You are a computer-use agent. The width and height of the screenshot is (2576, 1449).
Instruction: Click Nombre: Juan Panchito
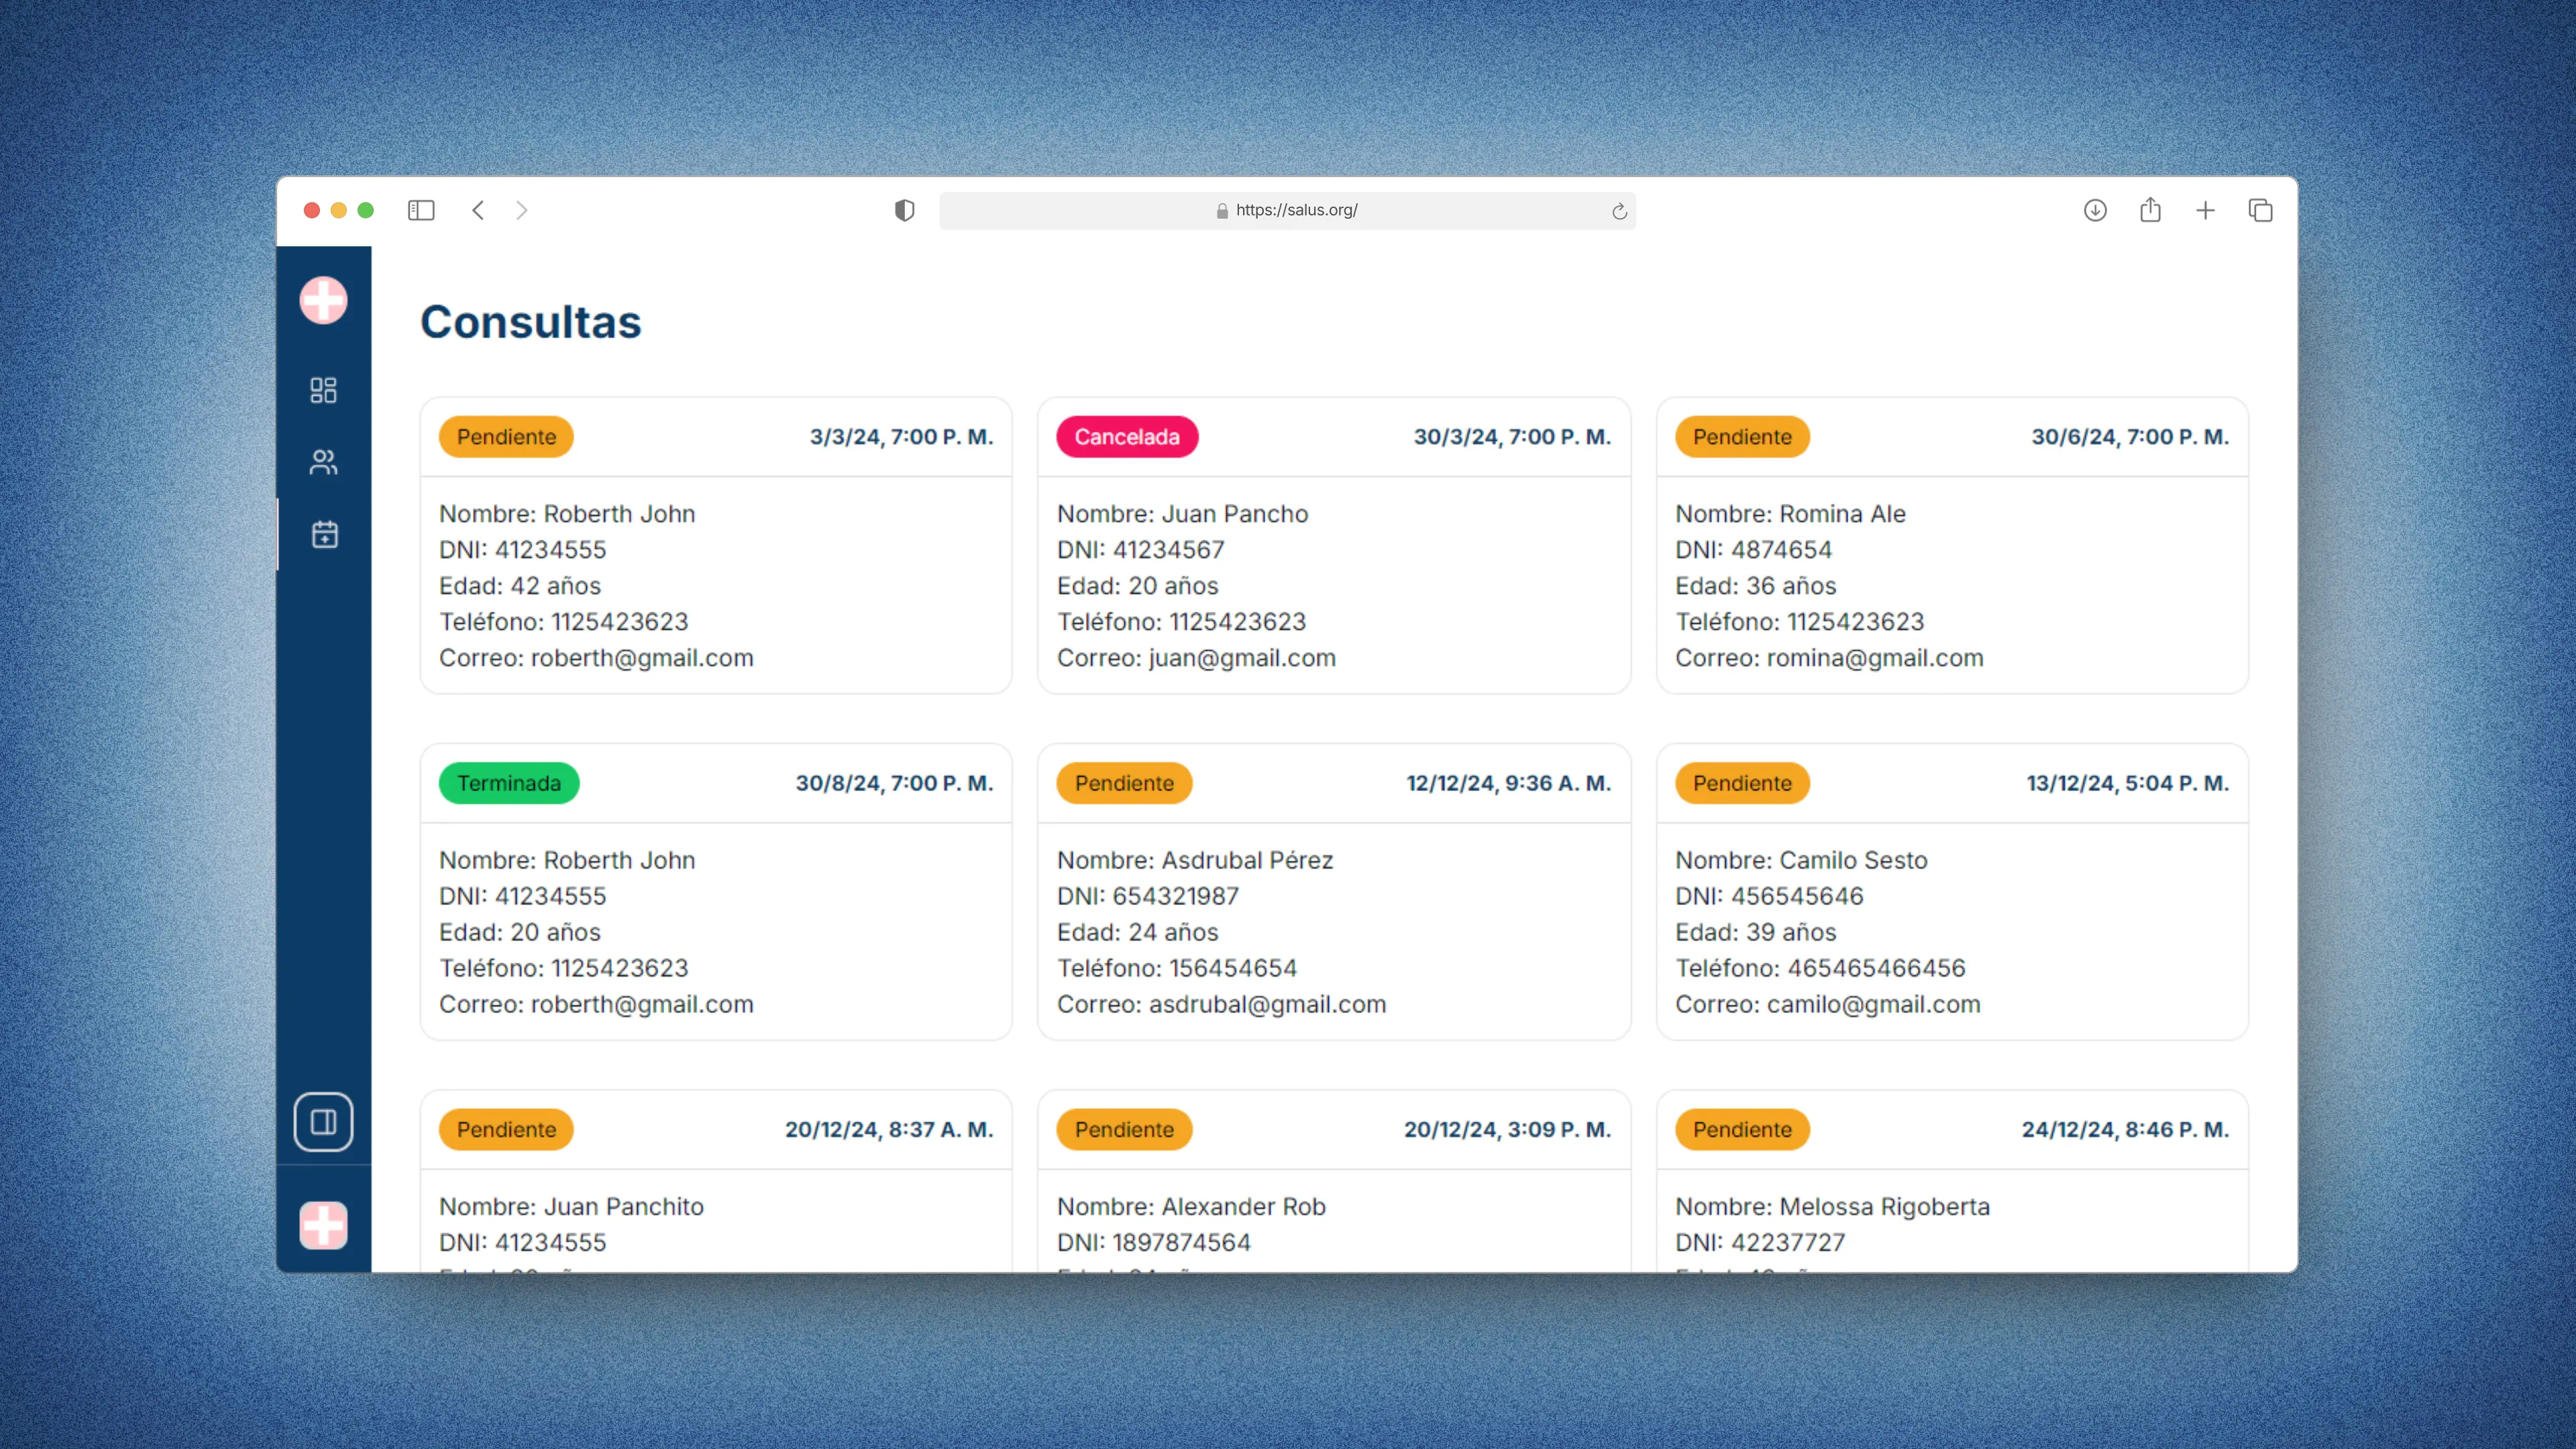point(571,1206)
